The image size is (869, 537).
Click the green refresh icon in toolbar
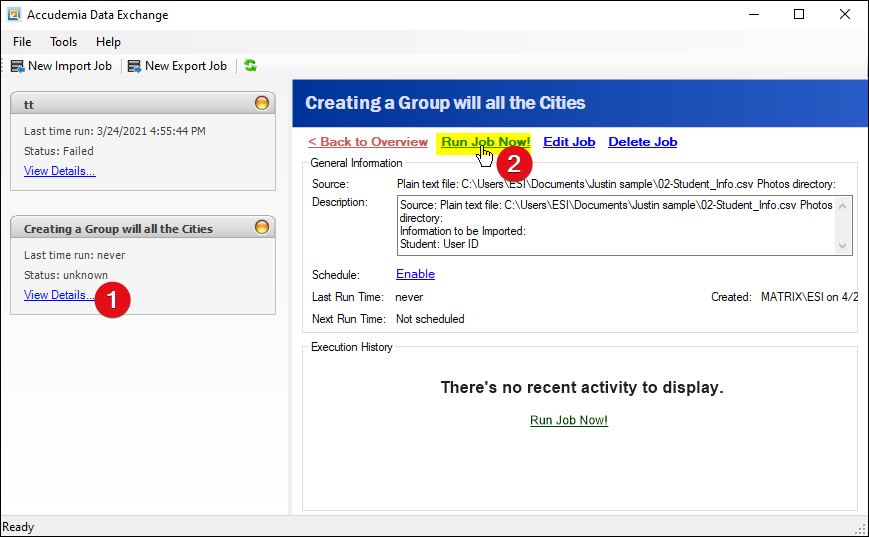(251, 65)
